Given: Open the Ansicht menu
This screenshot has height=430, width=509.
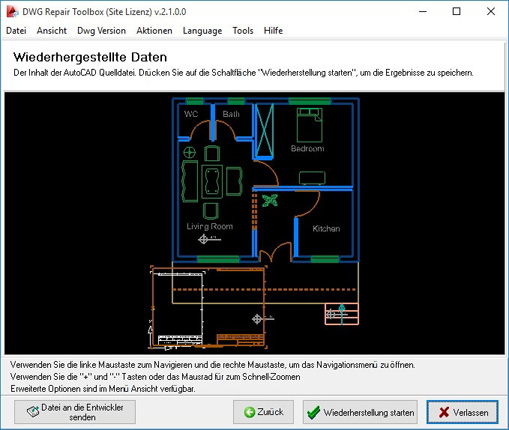Looking at the screenshot, I should pos(52,31).
